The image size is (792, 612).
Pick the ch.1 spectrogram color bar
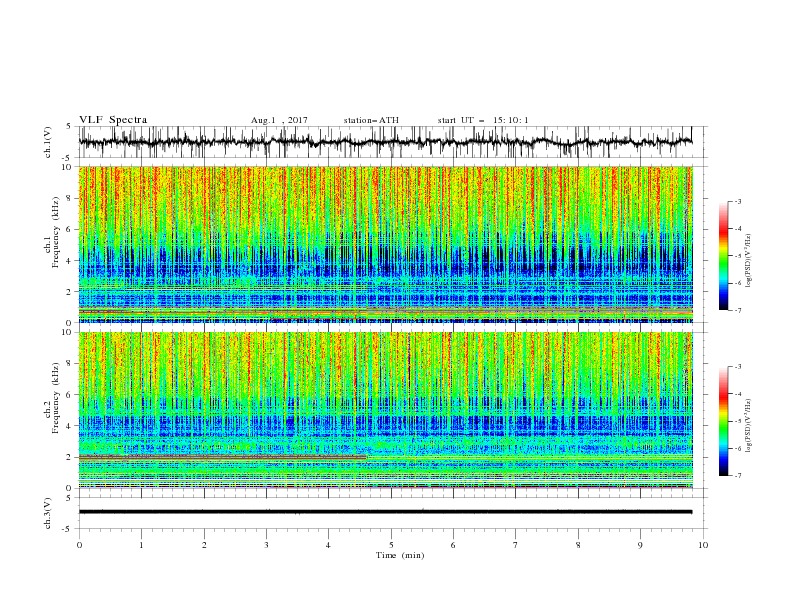tap(723, 256)
